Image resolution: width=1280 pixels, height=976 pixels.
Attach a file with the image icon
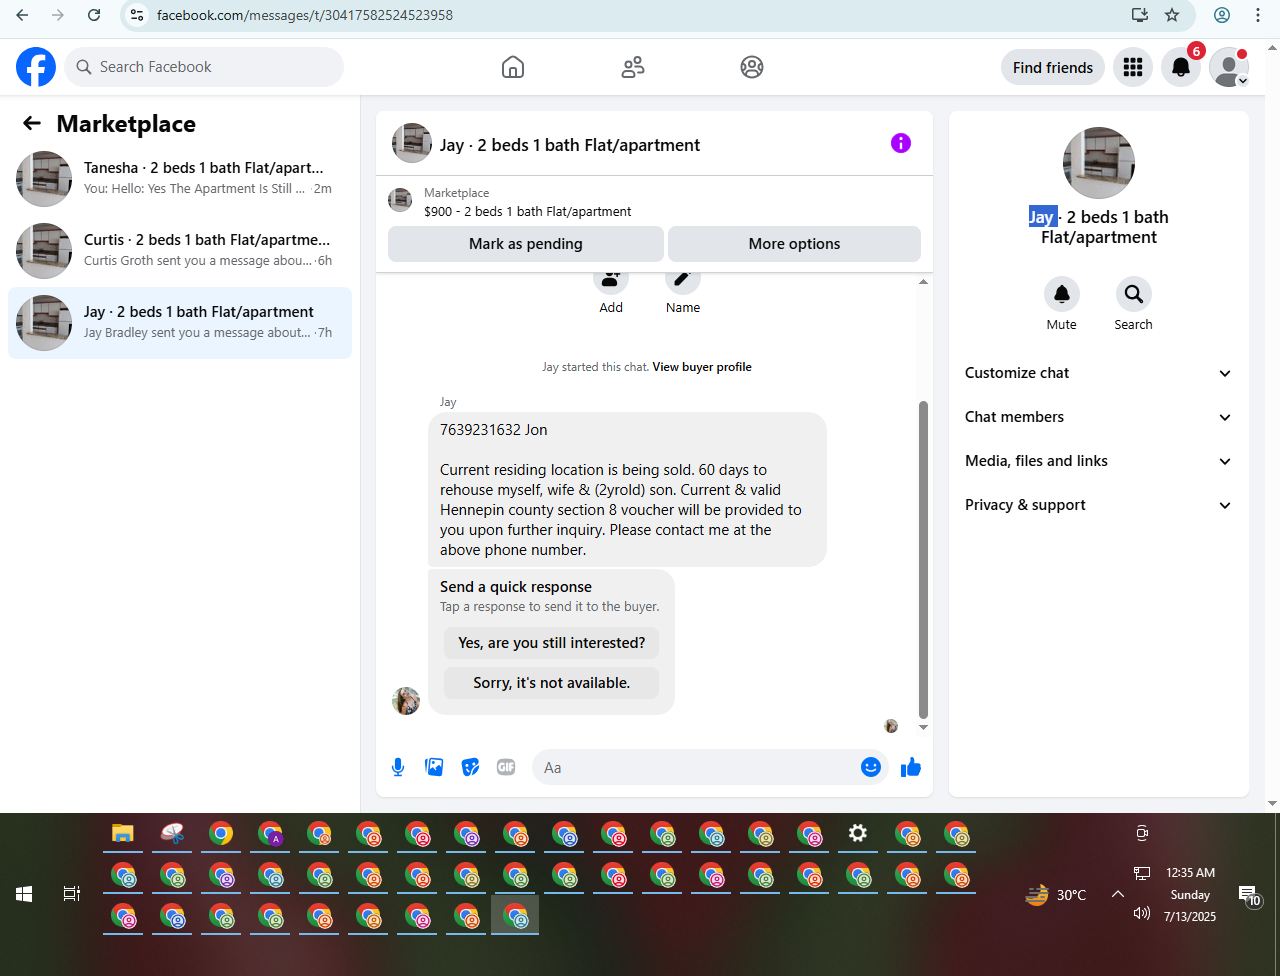[434, 767]
